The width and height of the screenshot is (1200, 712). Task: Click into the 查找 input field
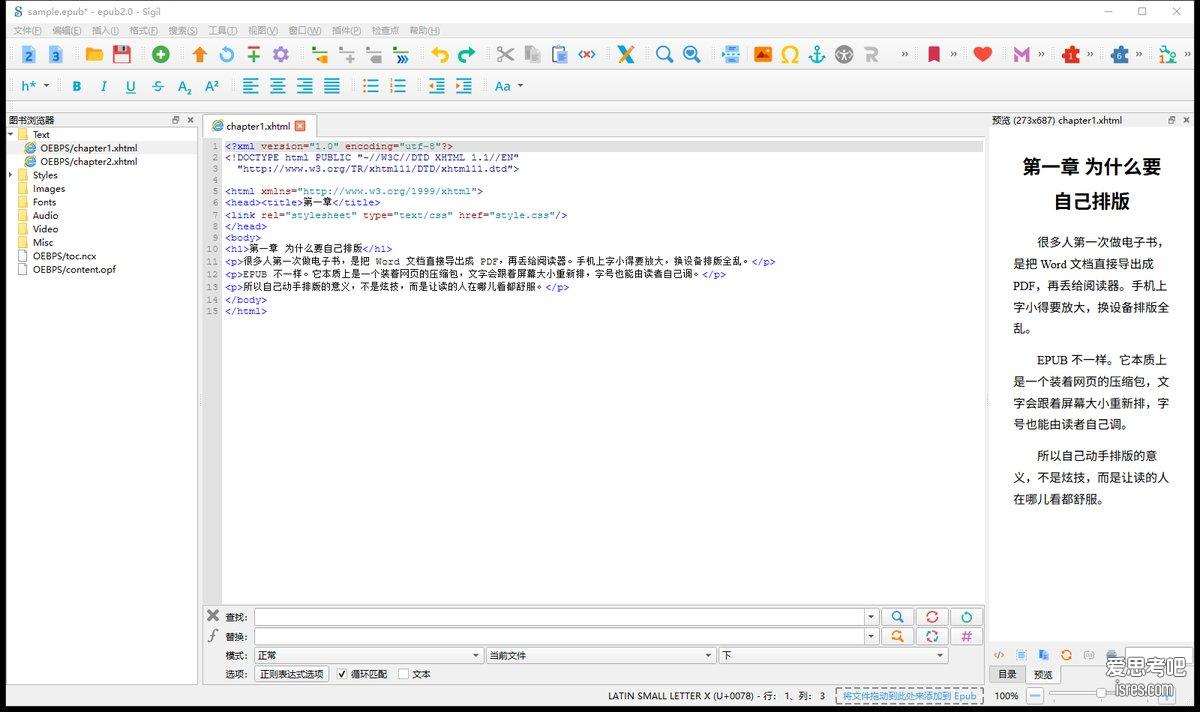point(559,617)
